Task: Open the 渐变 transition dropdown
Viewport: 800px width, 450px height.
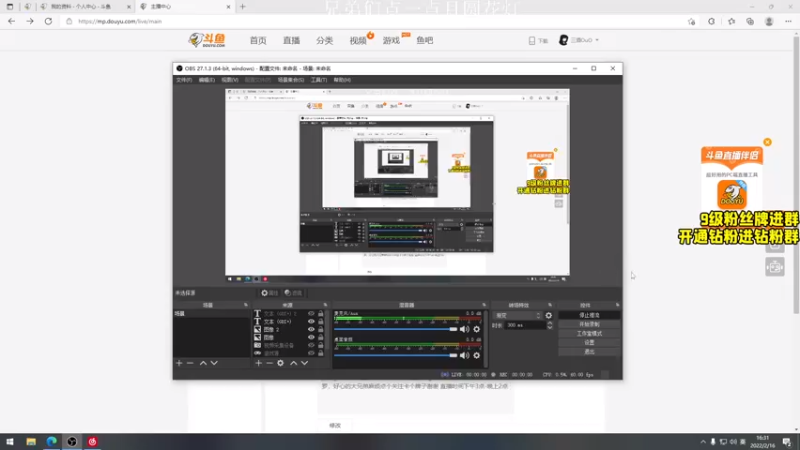Action: click(517, 315)
